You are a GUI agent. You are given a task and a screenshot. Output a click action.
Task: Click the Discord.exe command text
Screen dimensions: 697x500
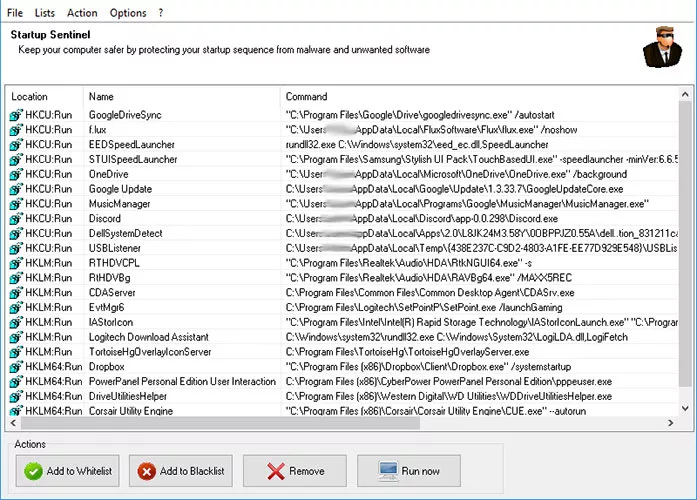[x=421, y=219]
